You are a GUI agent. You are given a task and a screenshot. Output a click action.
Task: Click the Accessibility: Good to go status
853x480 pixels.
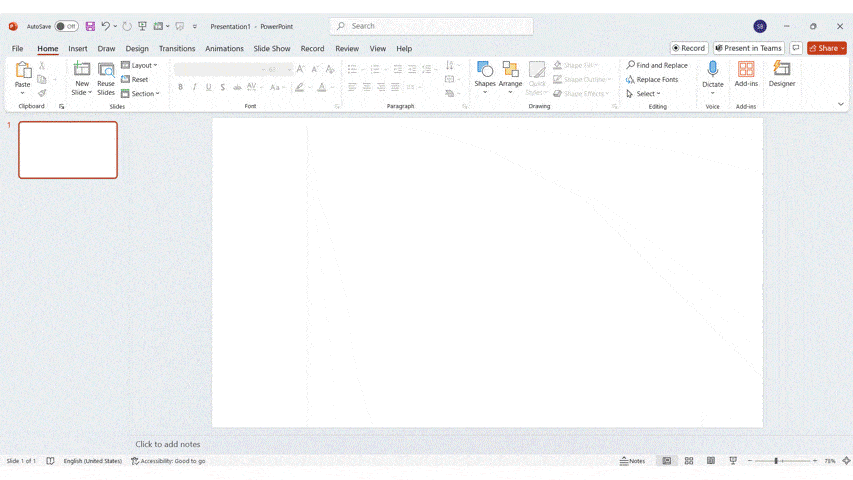click(x=168, y=461)
